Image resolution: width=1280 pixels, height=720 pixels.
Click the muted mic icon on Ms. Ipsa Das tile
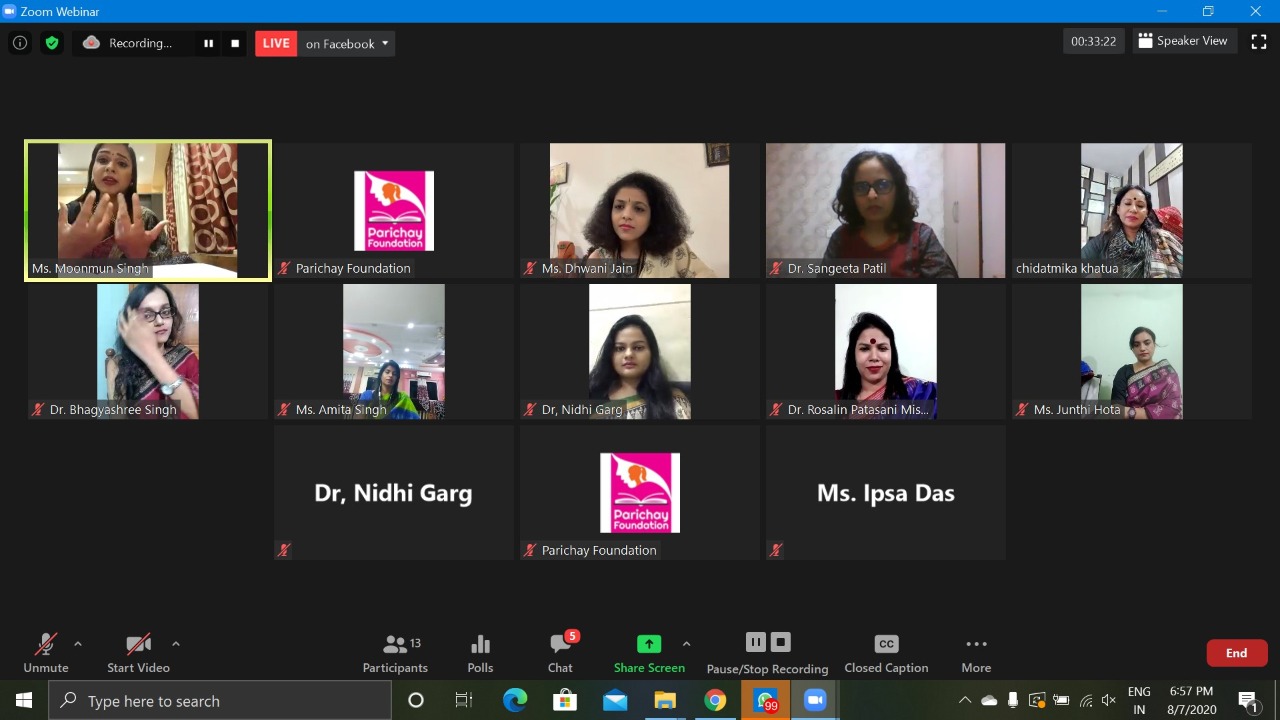[x=776, y=550]
